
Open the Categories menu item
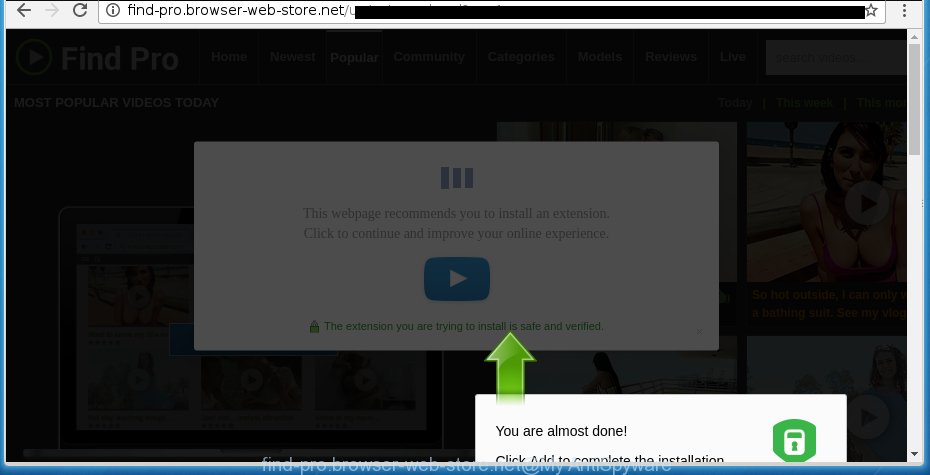pyautogui.click(x=521, y=57)
